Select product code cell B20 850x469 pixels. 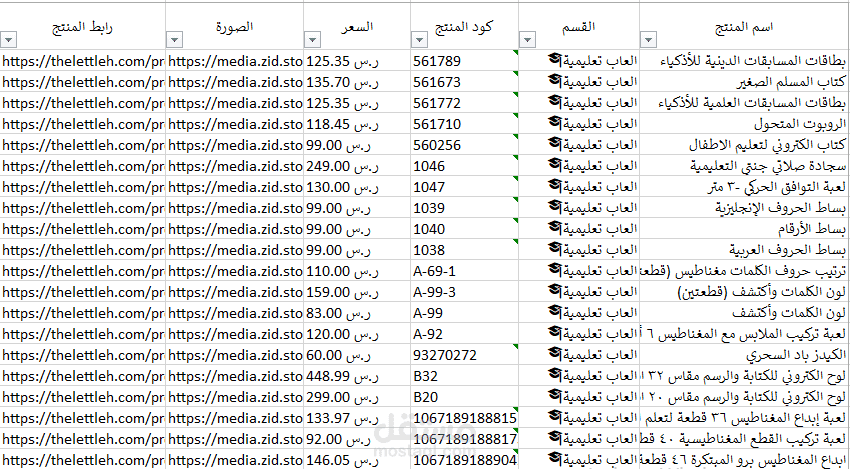(465, 397)
